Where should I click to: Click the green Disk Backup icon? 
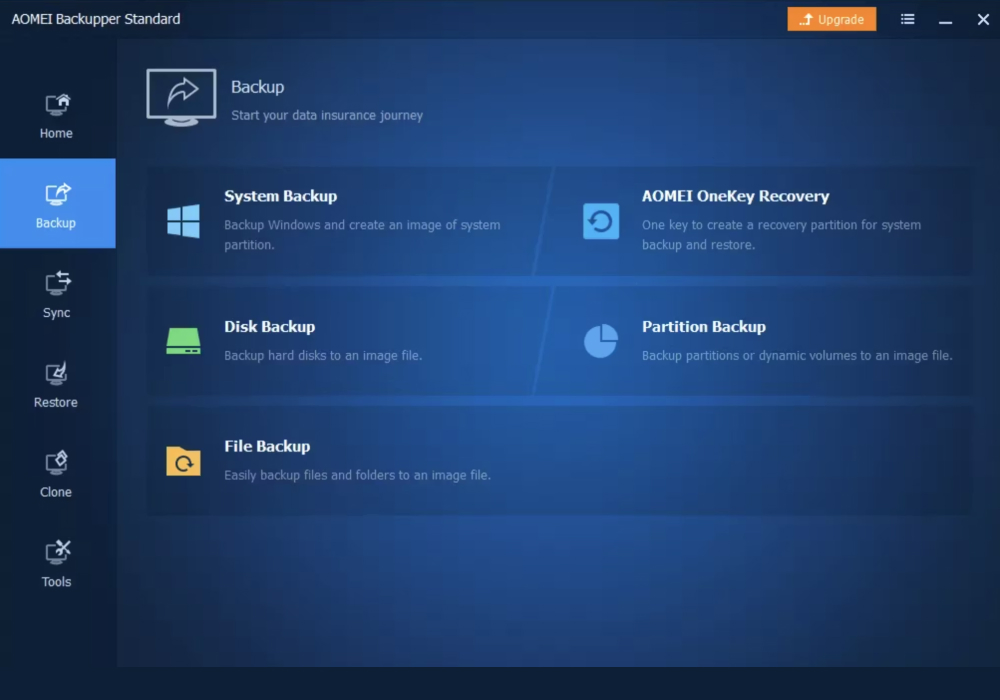[183, 341]
